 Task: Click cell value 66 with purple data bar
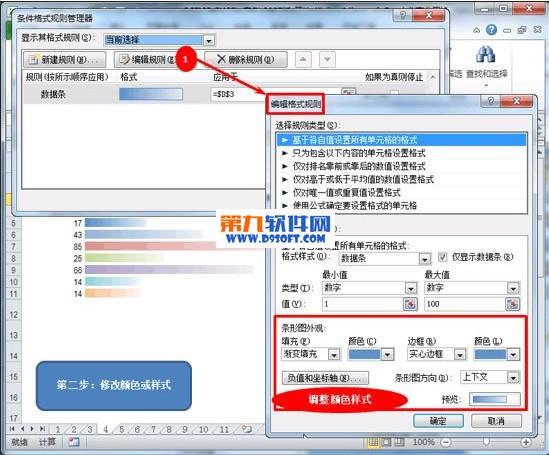(78, 270)
